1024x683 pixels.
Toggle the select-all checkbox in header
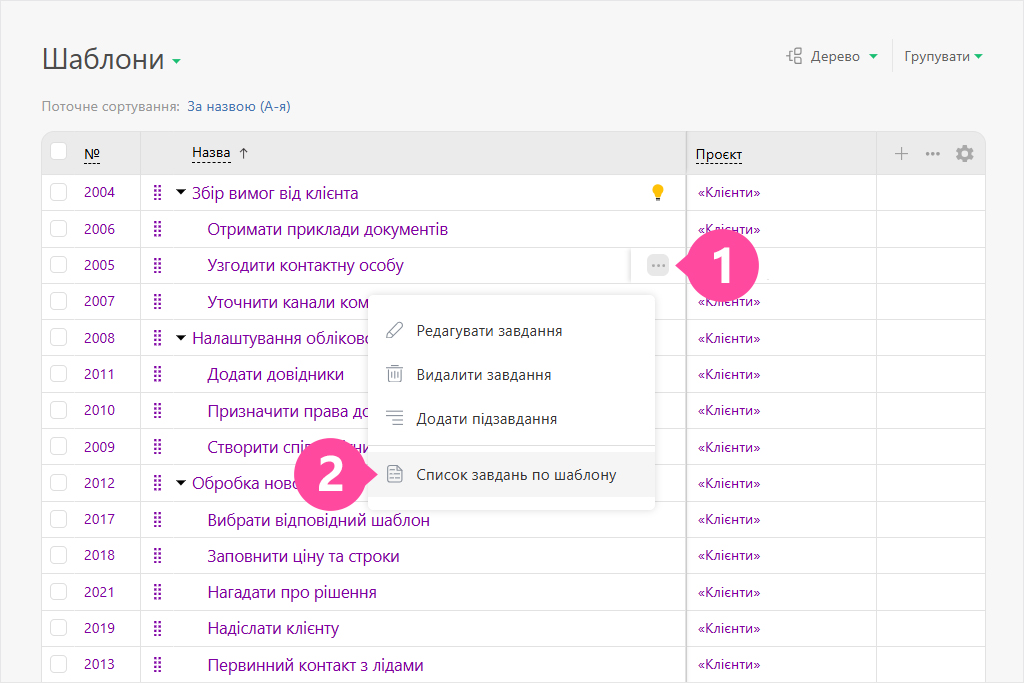[x=59, y=152]
